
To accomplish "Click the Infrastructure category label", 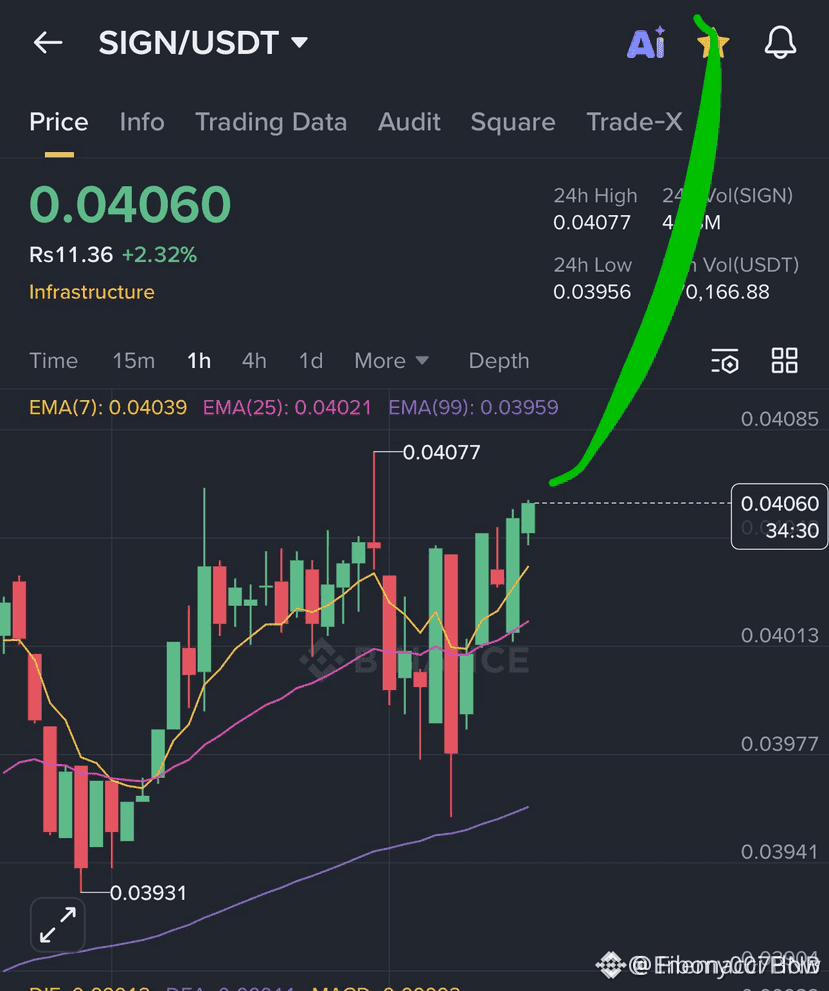I will point(91,291).
